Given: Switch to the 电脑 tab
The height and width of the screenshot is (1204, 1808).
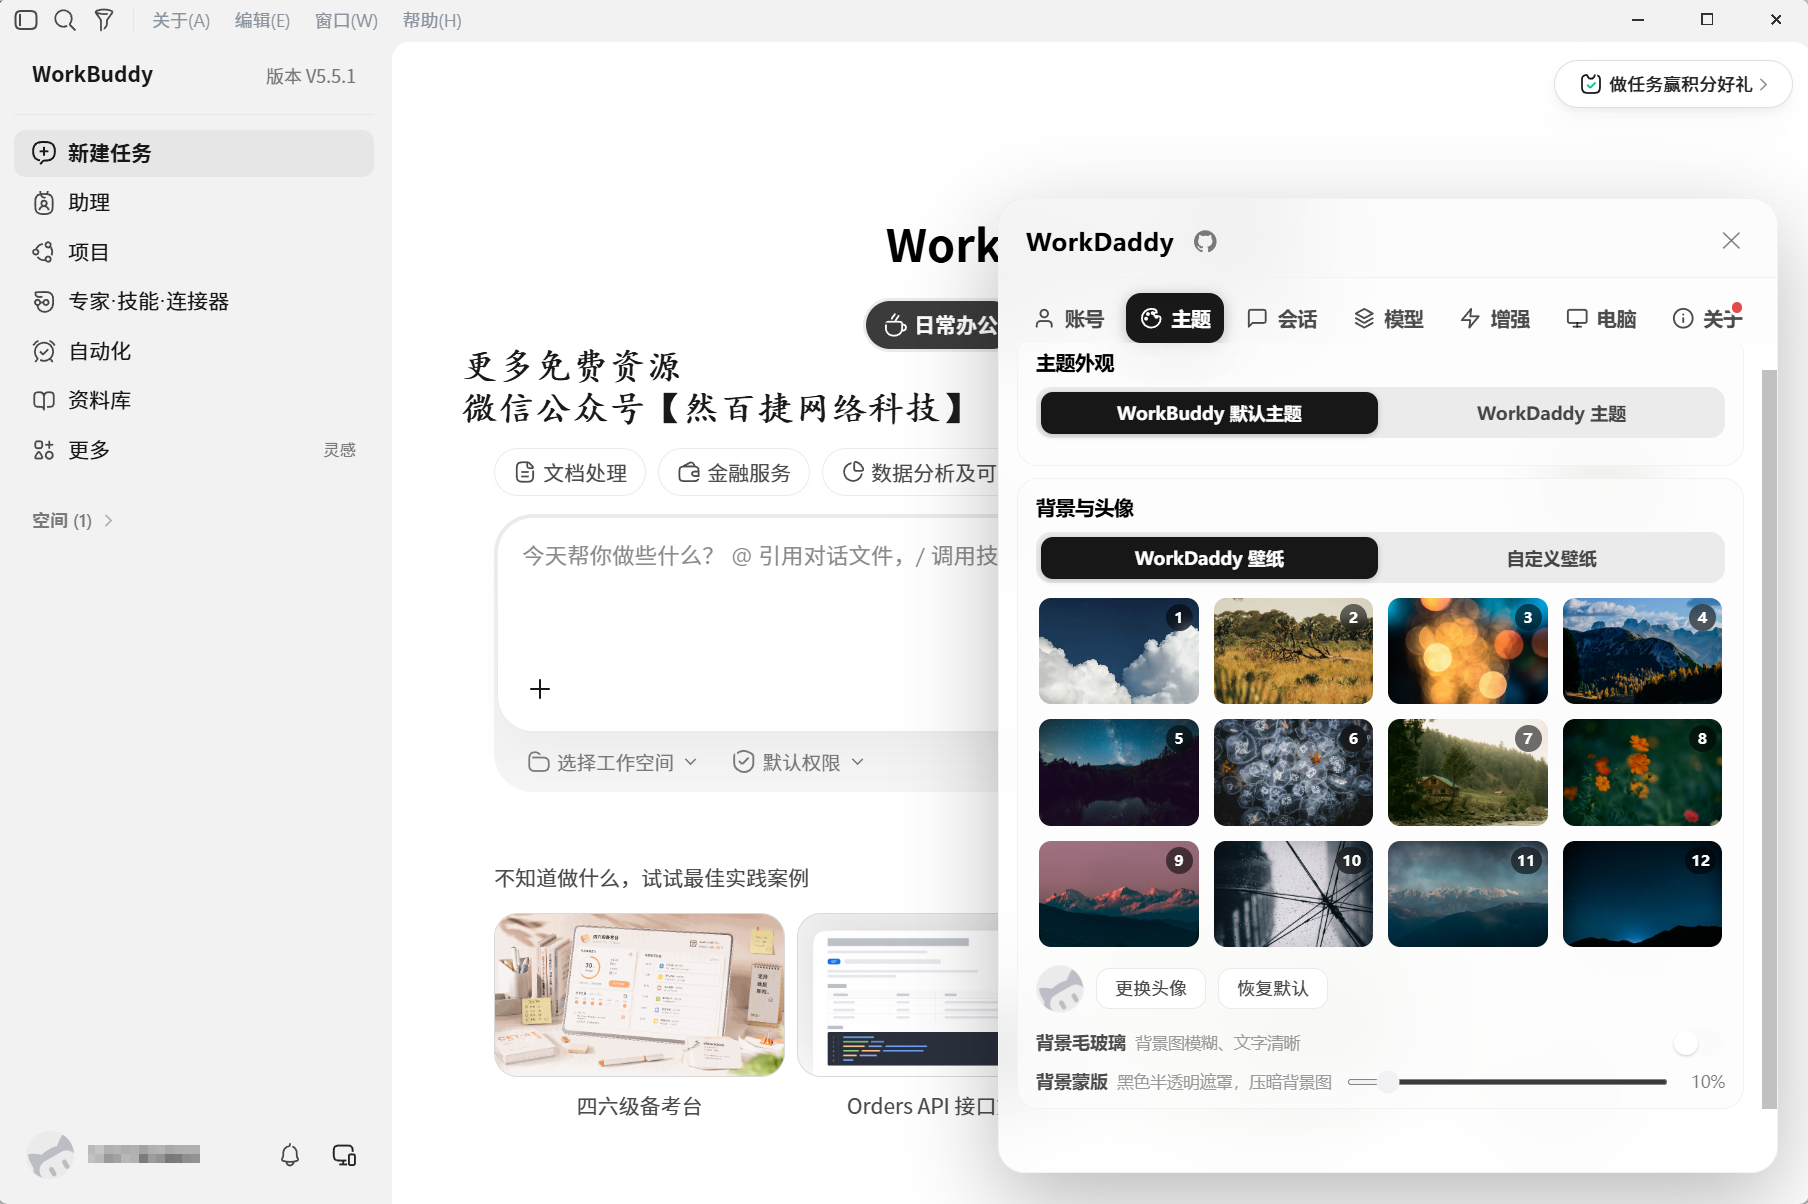Looking at the screenshot, I should tap(1601, 319).
